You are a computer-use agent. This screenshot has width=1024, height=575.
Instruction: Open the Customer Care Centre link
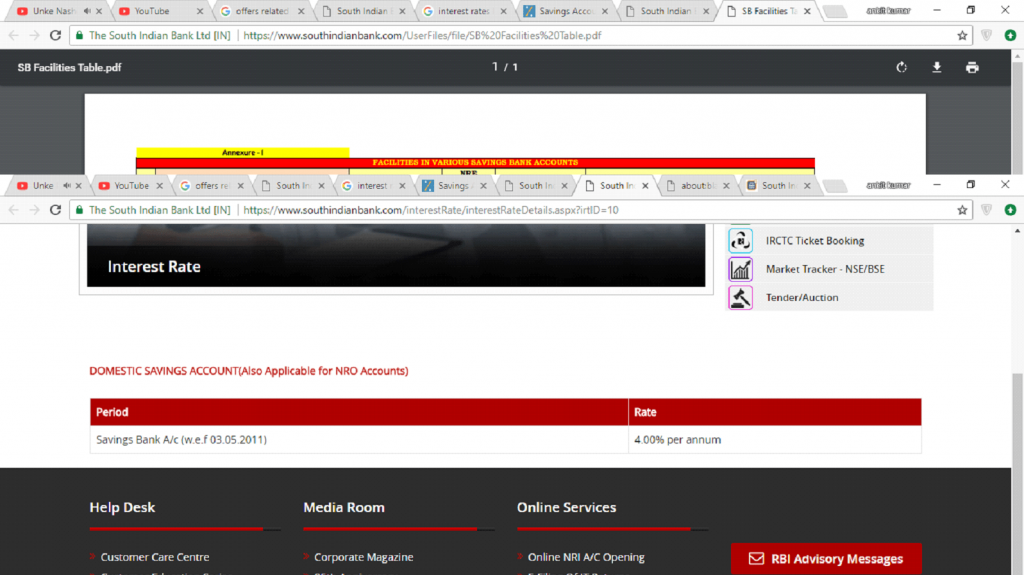tap(155, 557)
